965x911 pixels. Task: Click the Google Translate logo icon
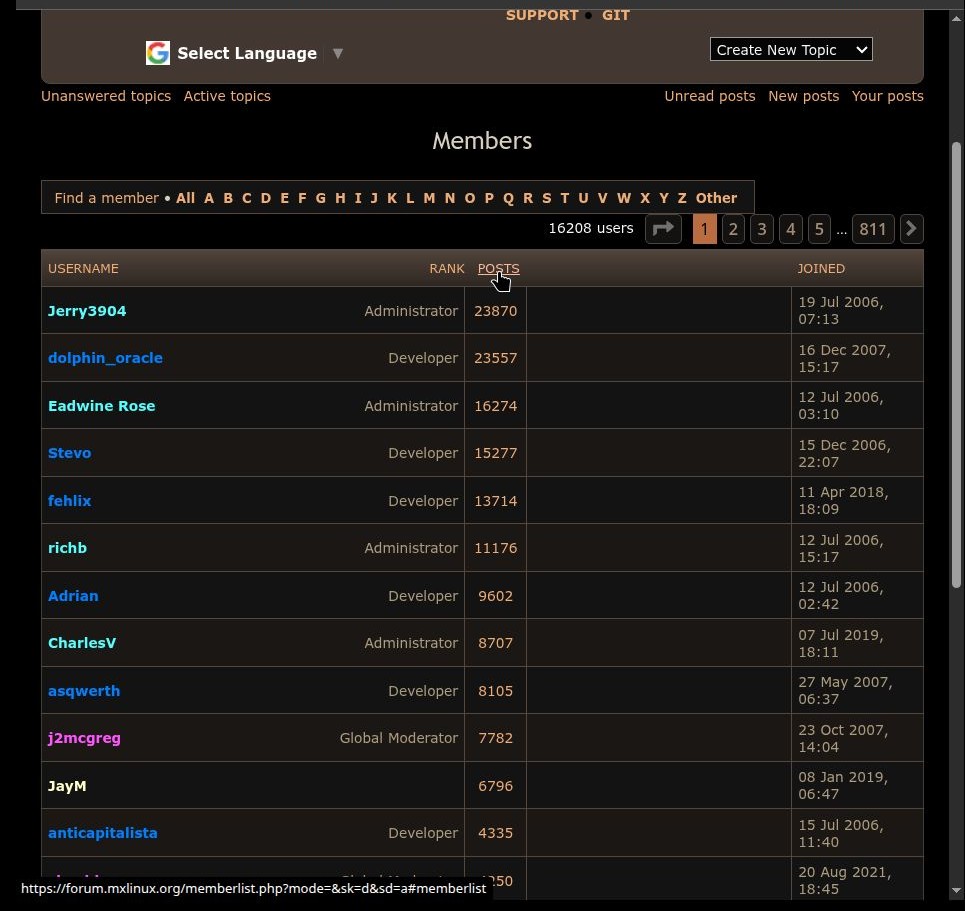[158, 53]
